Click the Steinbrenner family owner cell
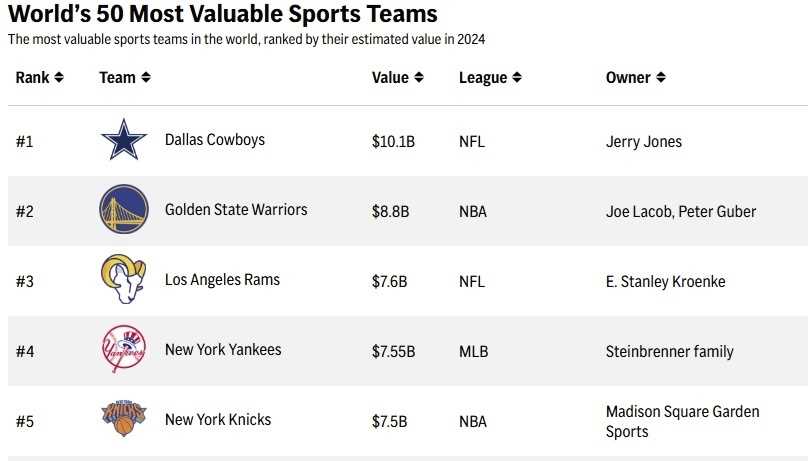 (669, 352)
